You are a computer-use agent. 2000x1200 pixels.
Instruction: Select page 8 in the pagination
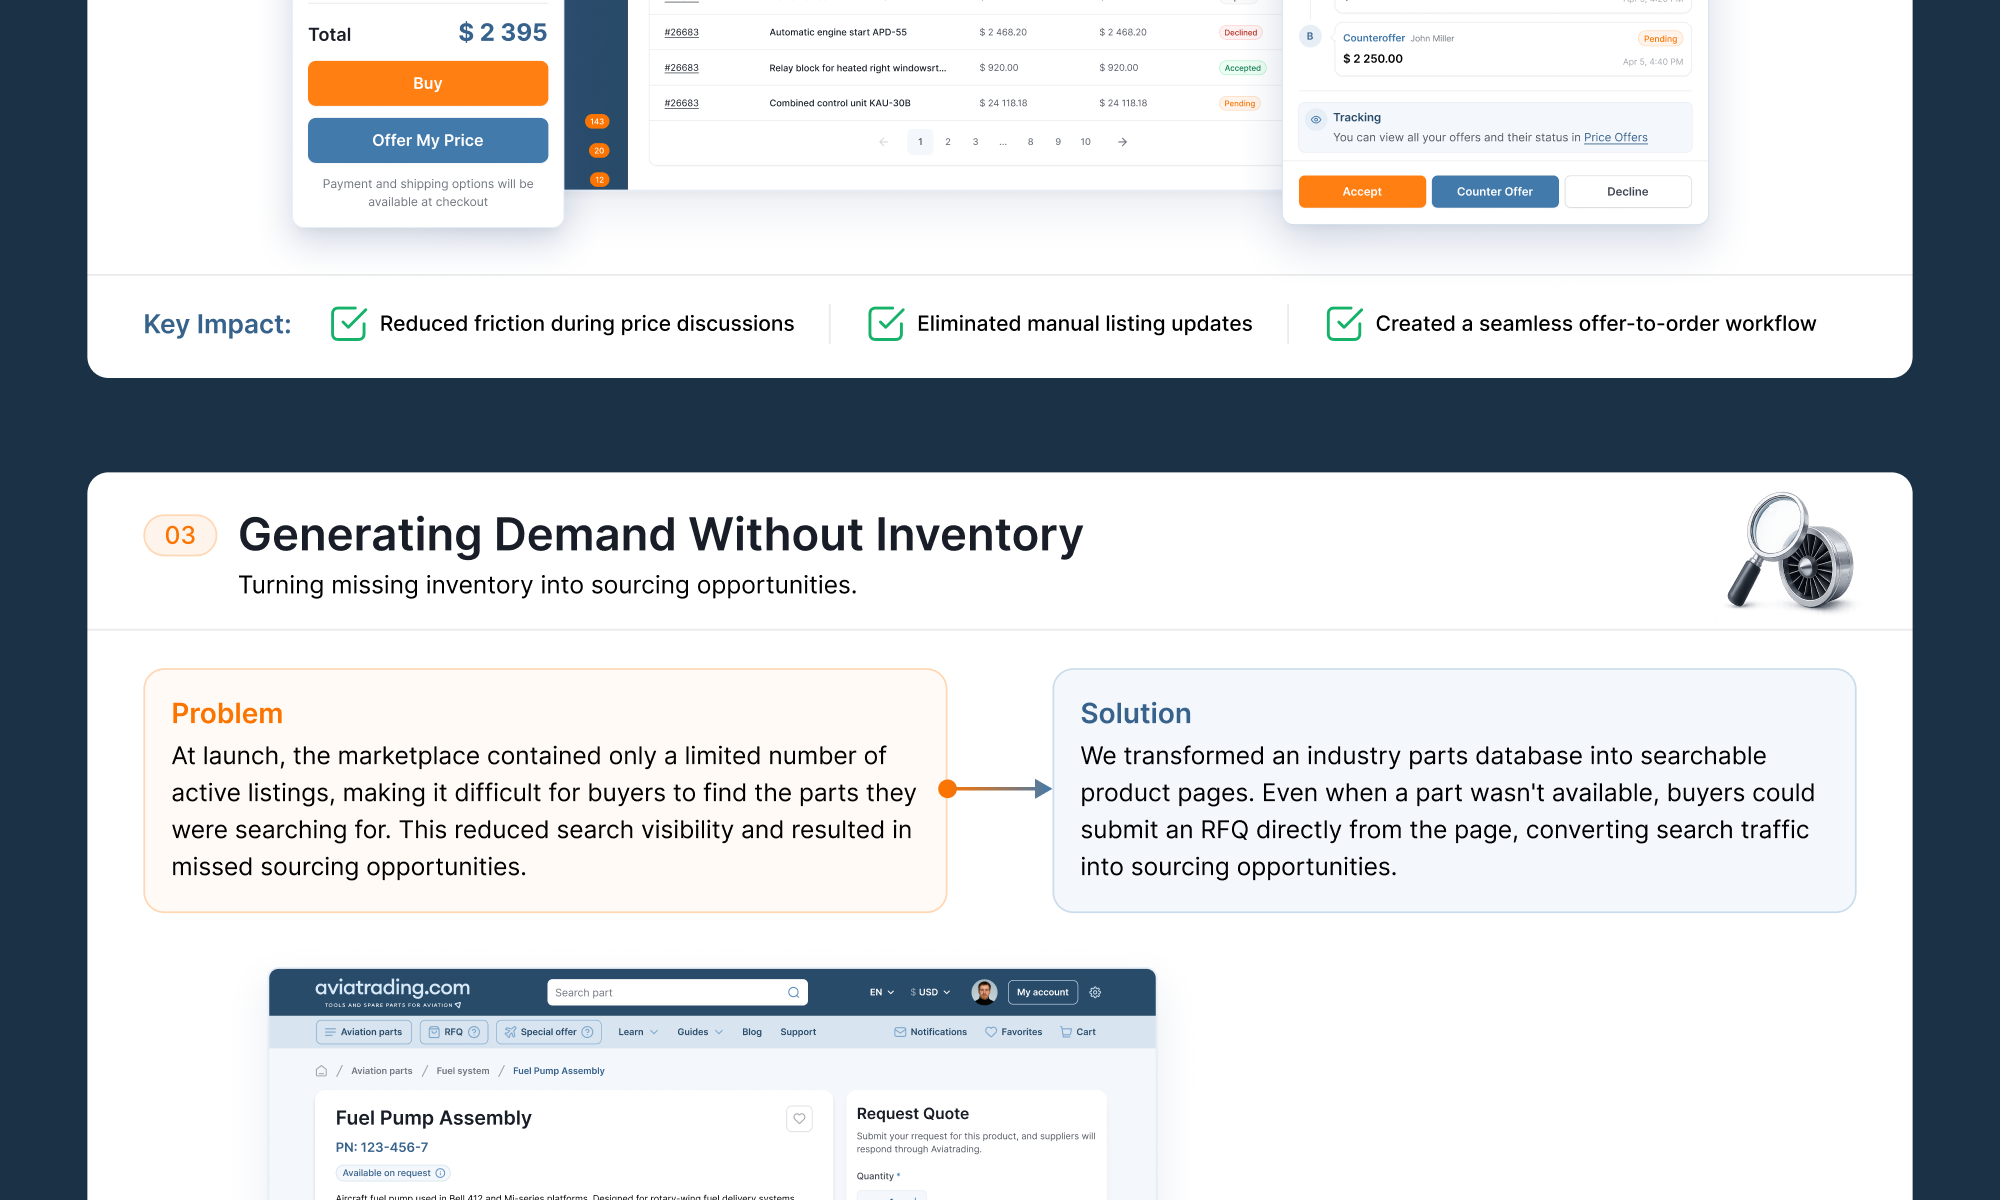tap(1031, 142)
